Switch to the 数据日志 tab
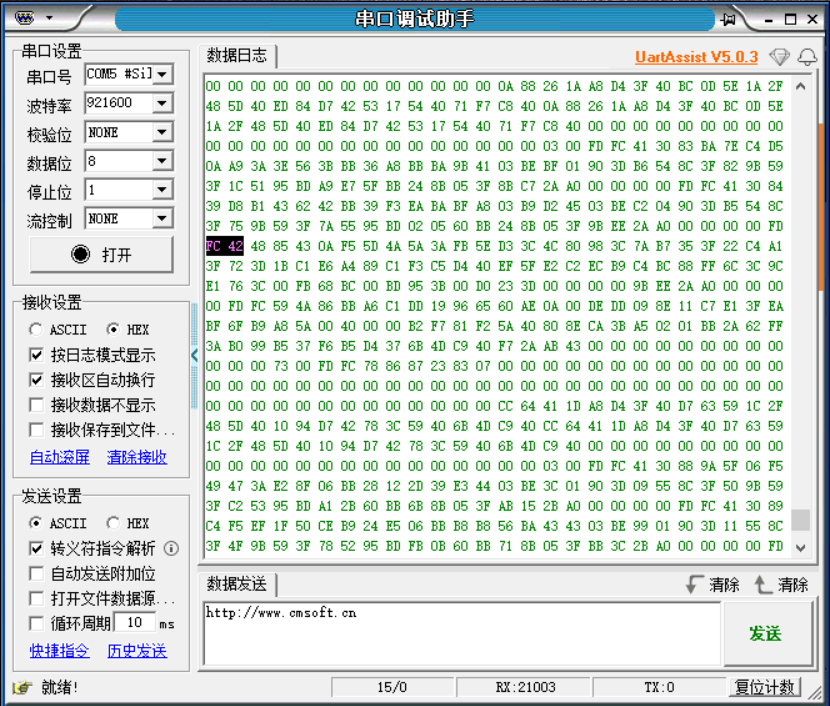The image size is (830, 706). point(236,56)
